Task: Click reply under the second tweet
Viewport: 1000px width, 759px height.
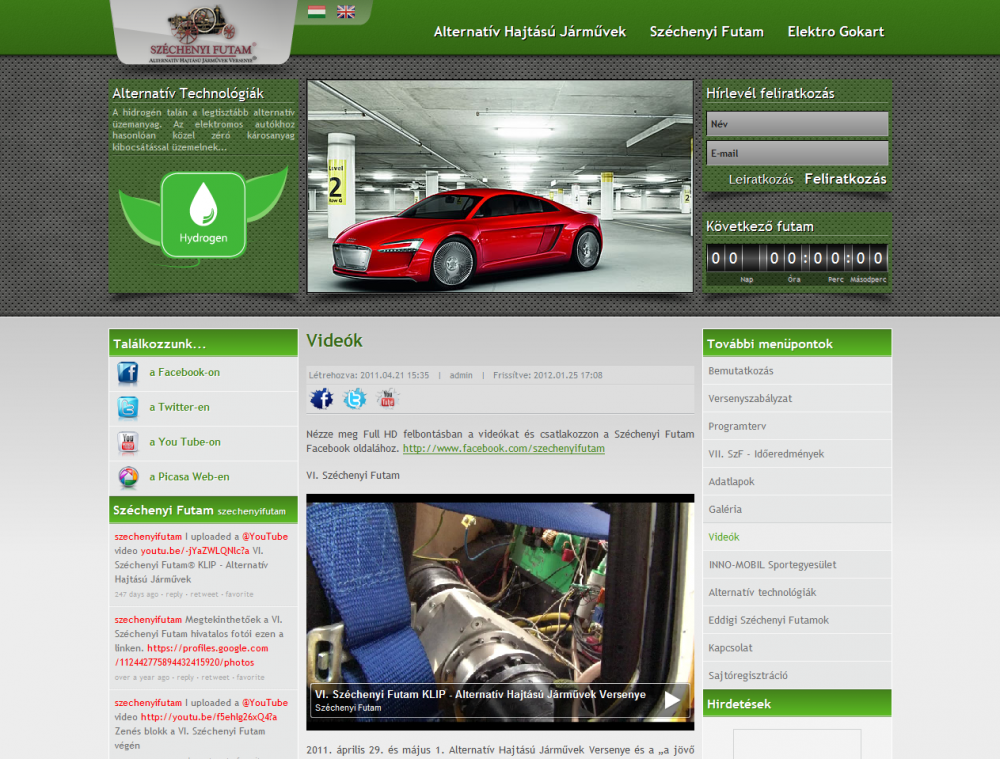Action: point(185,677)
